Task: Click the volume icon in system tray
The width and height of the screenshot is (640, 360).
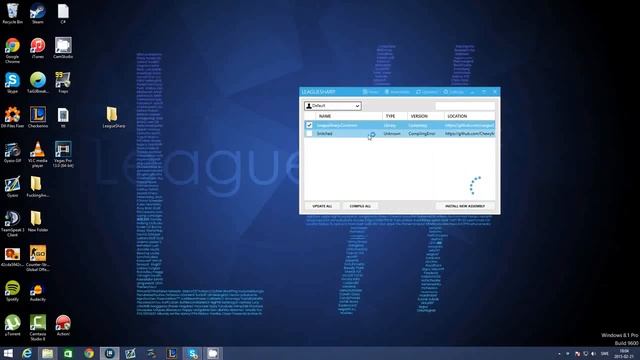Action: 594,353
